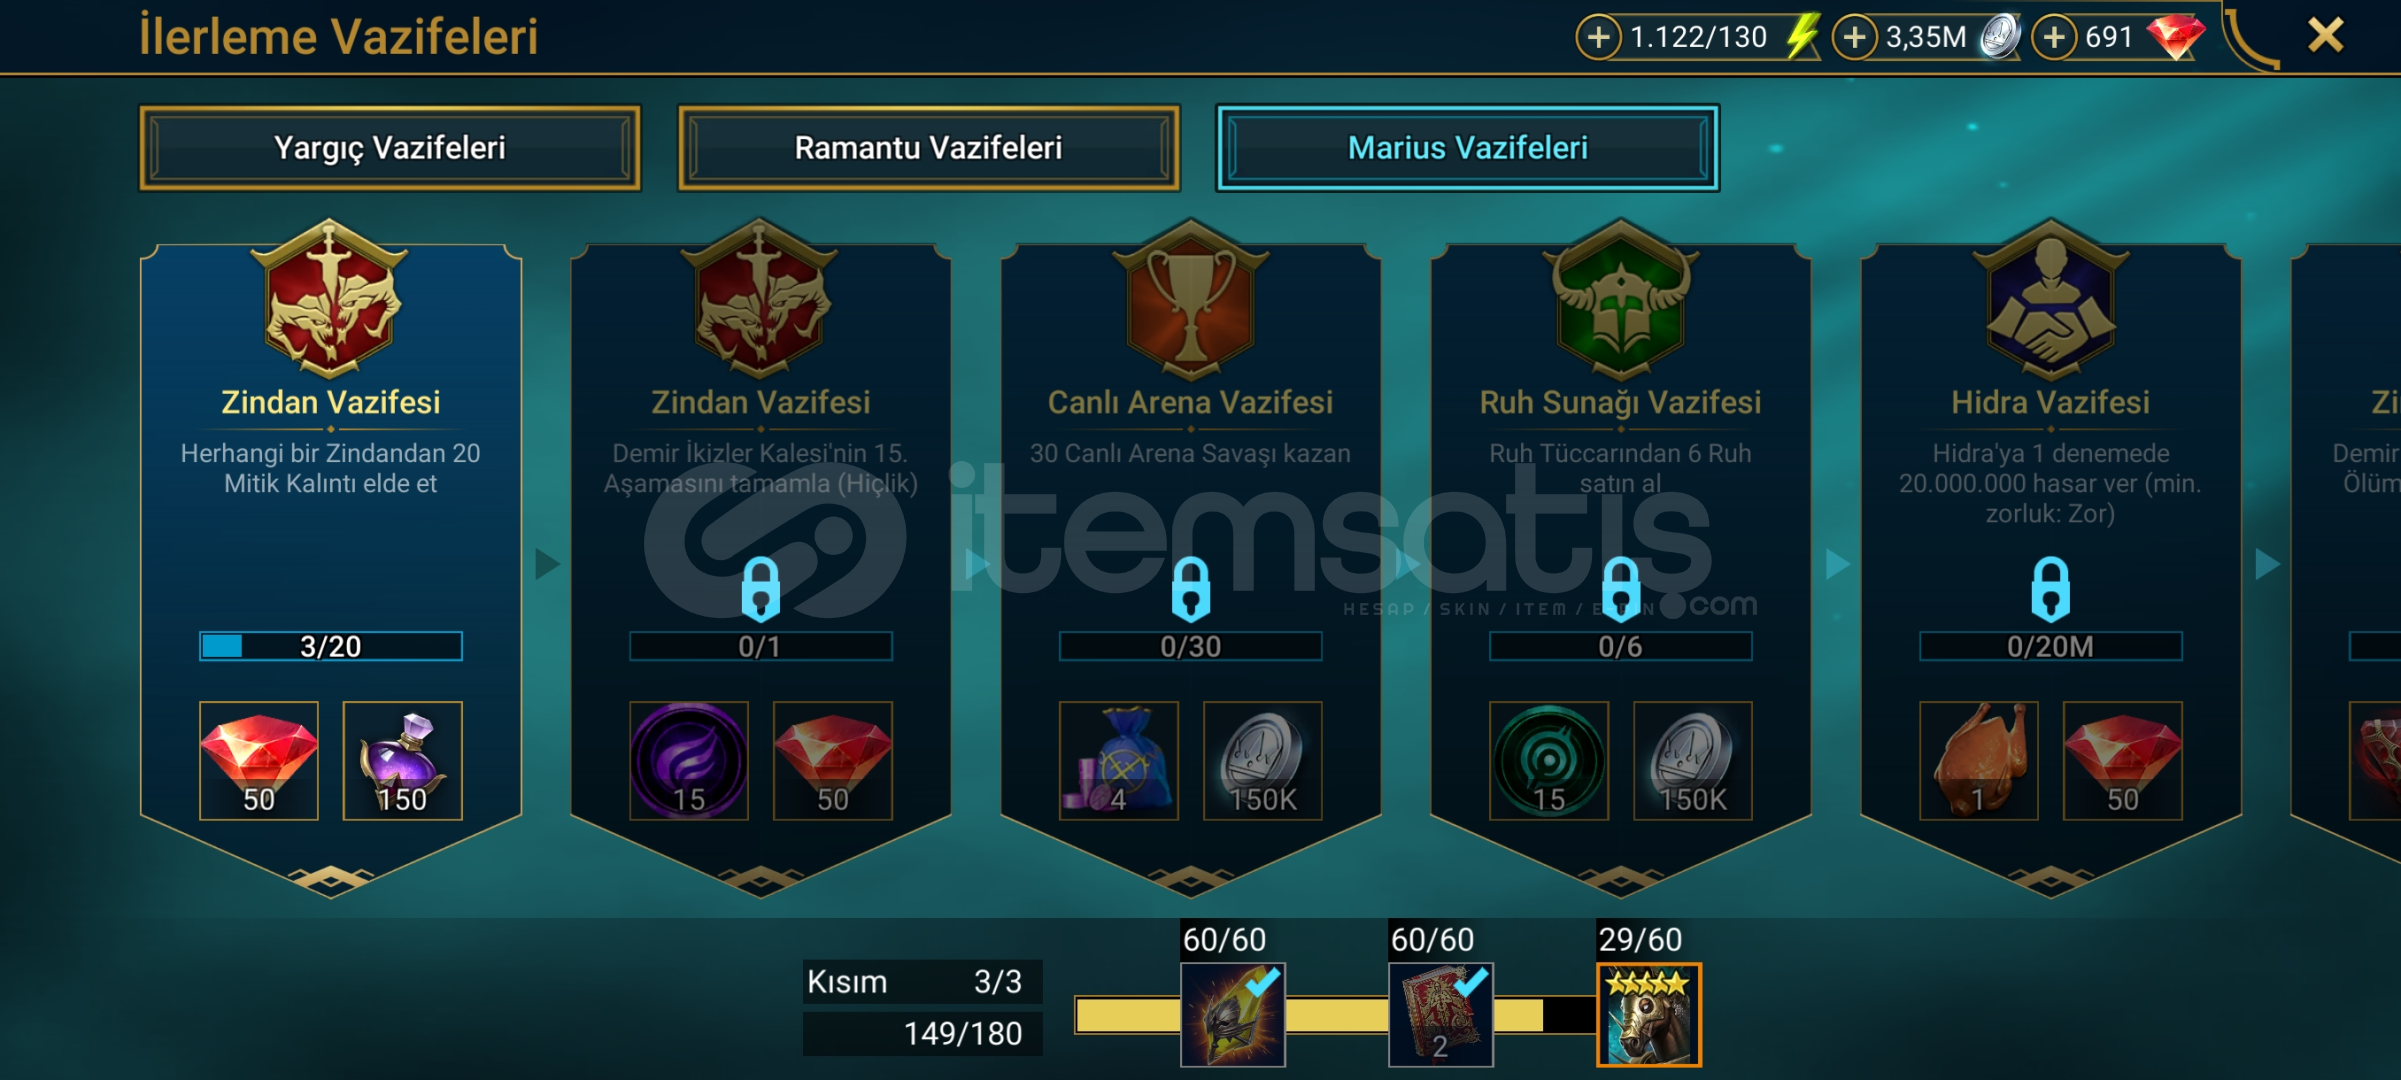2401x1080 pixels.
Task: Tap the 150 purple potion reward
Action: tap(402, 761)
